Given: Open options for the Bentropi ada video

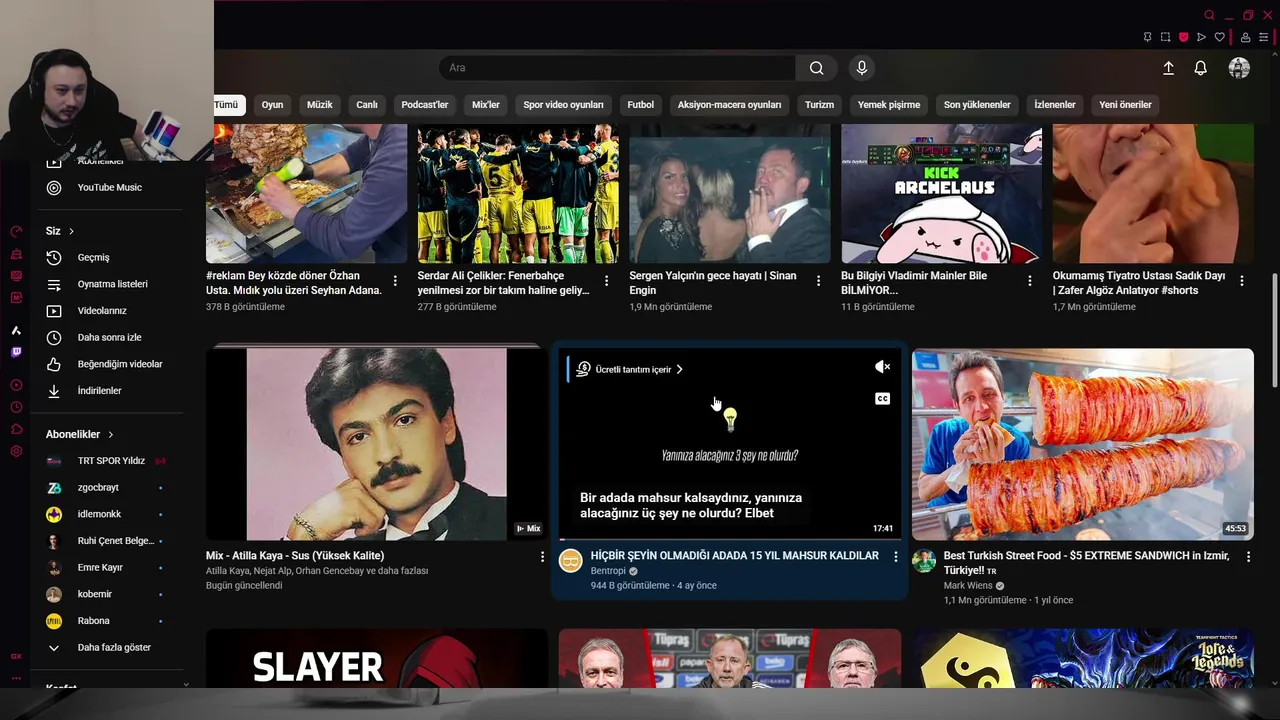Looking at the screenshot, I should point(895,556).
